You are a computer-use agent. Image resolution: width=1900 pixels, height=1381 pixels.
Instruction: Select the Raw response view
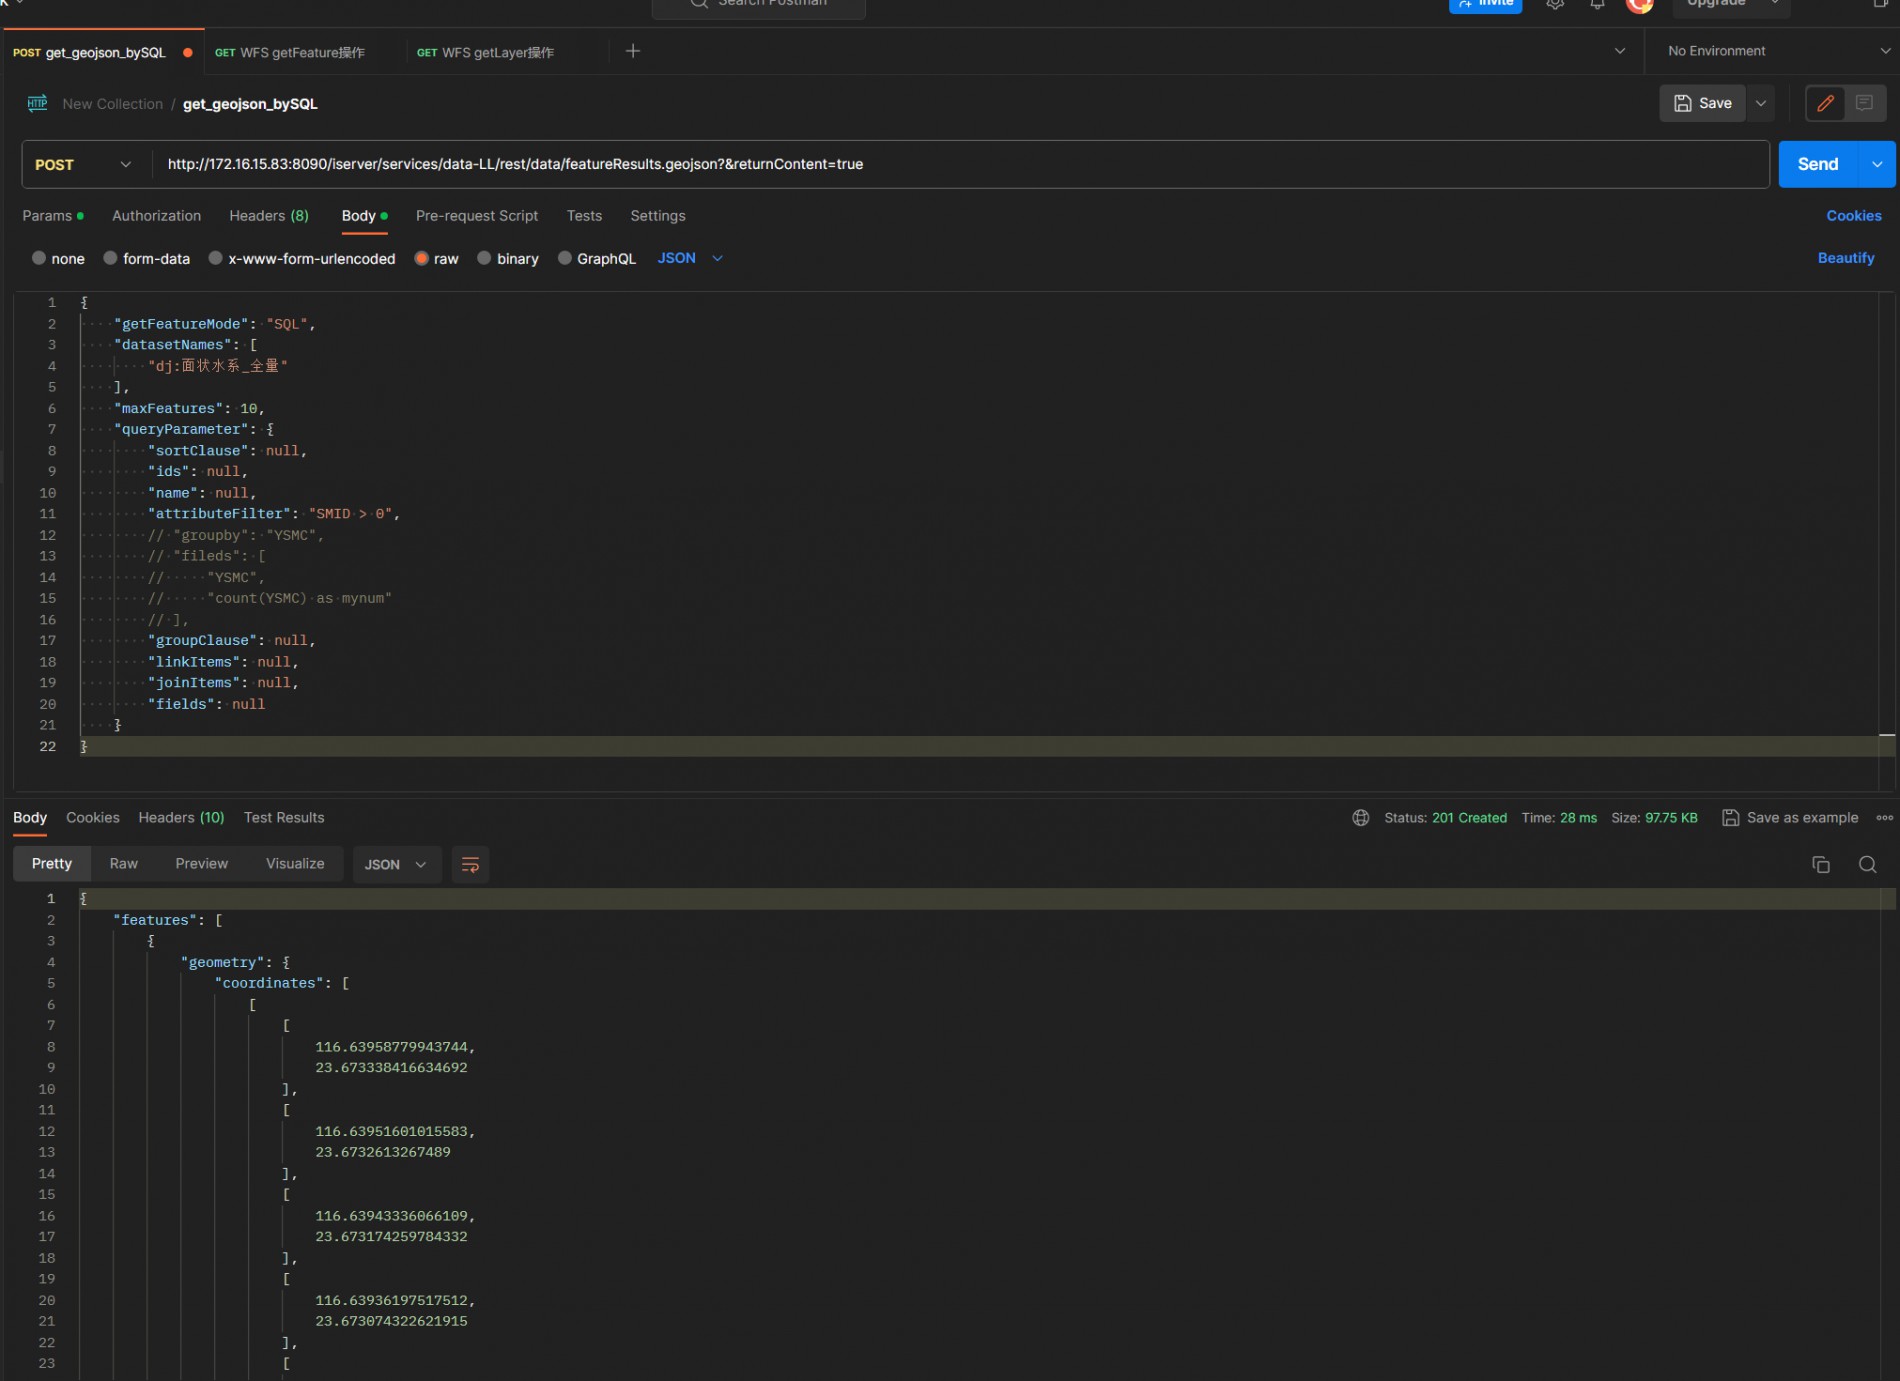pos(124,864)
